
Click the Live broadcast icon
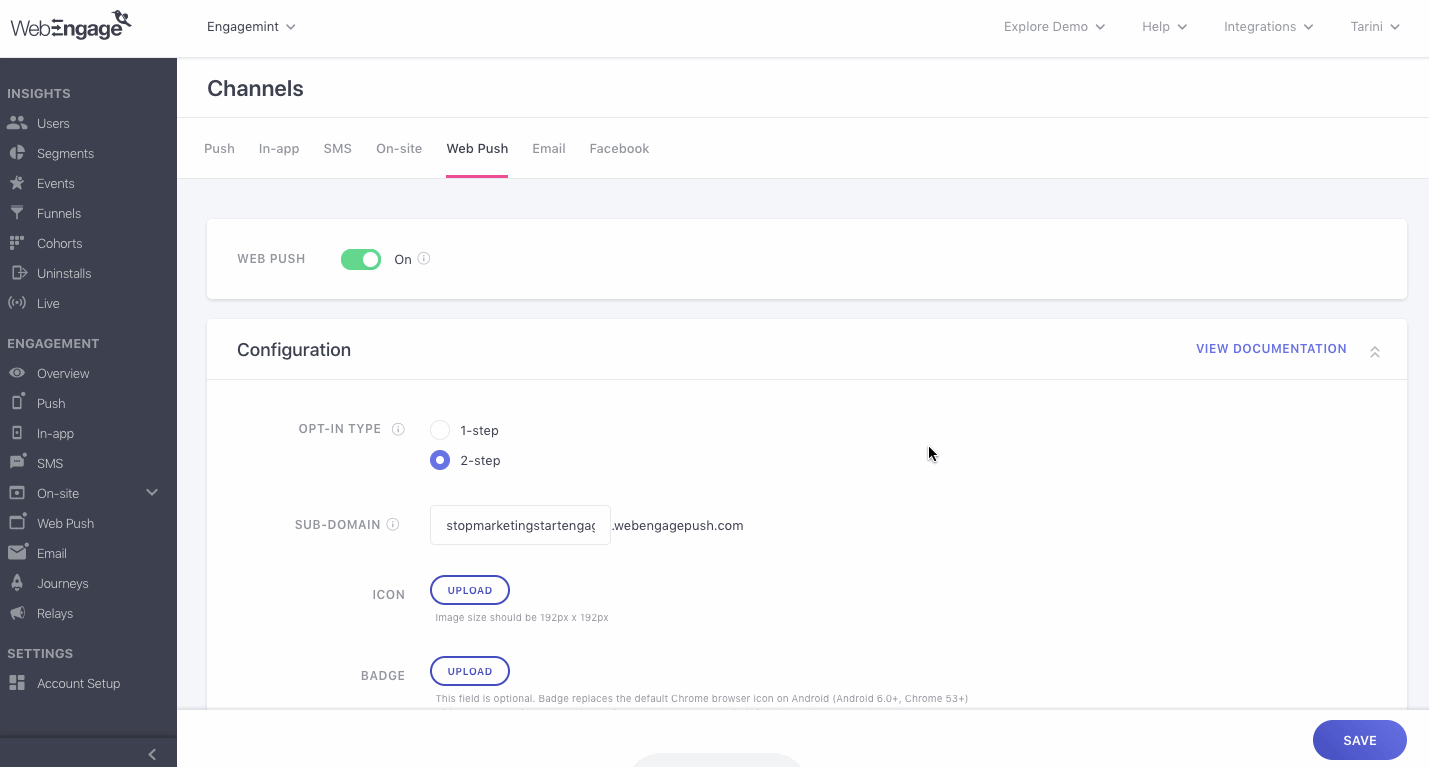[17, 303]
